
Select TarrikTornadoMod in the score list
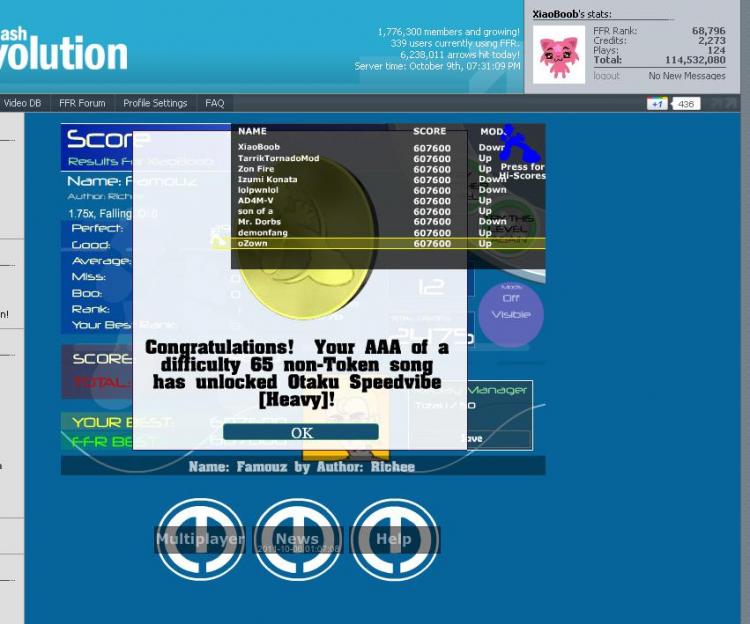[278, 158]
